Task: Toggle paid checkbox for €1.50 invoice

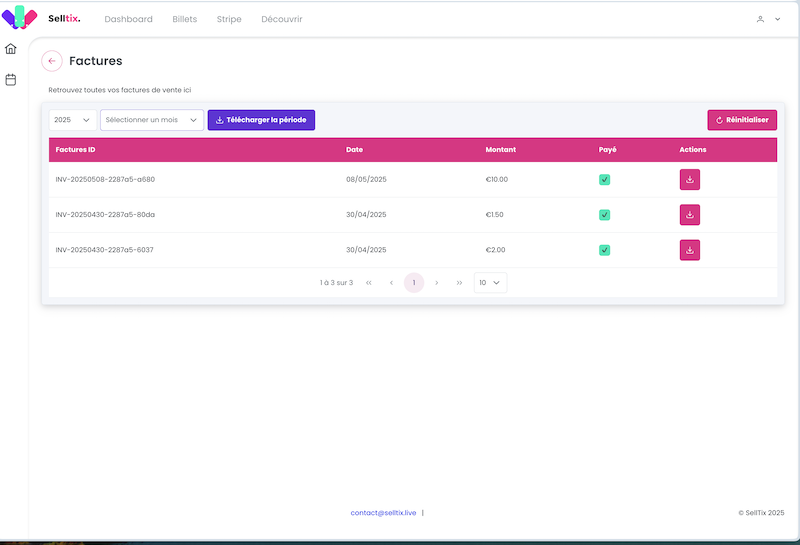Action: coord(604,215)
